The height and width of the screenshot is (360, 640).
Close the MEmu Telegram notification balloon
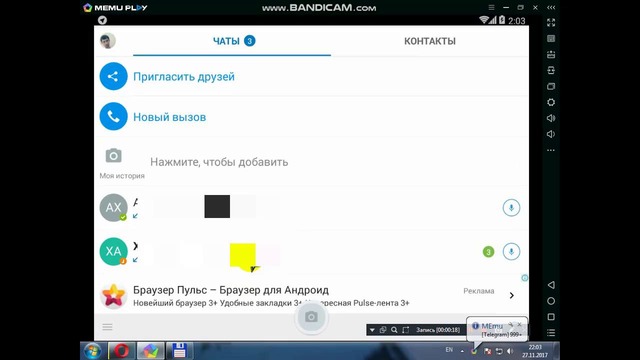click(519, 325)
